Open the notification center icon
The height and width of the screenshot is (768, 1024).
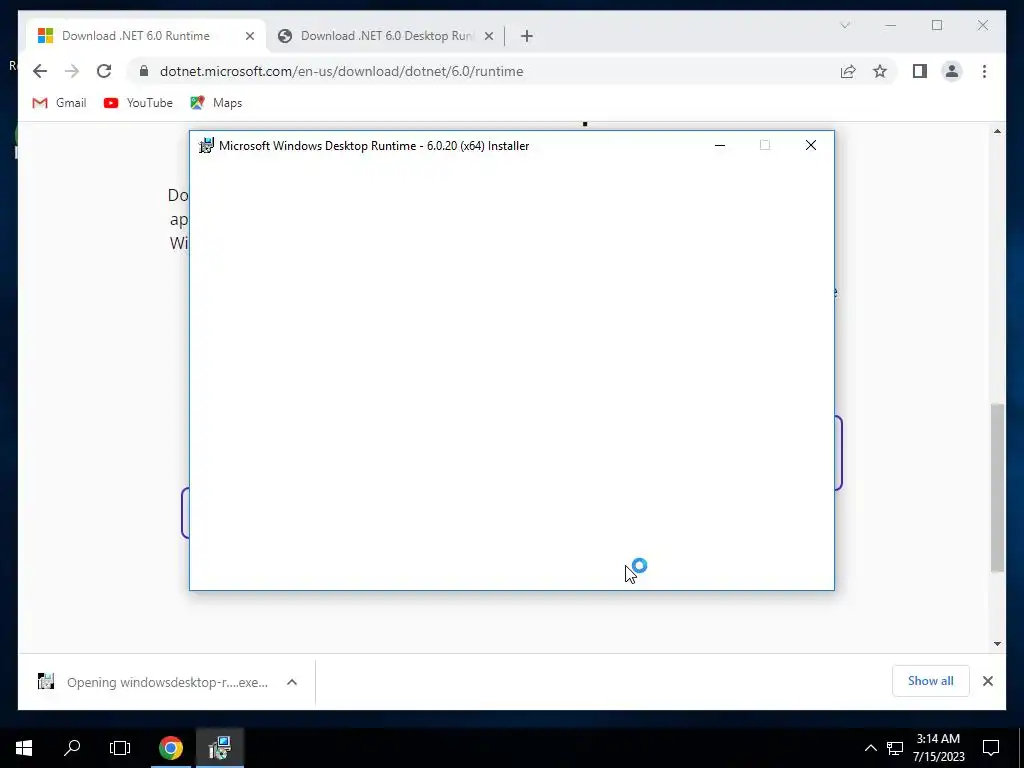tap(991, 748)
